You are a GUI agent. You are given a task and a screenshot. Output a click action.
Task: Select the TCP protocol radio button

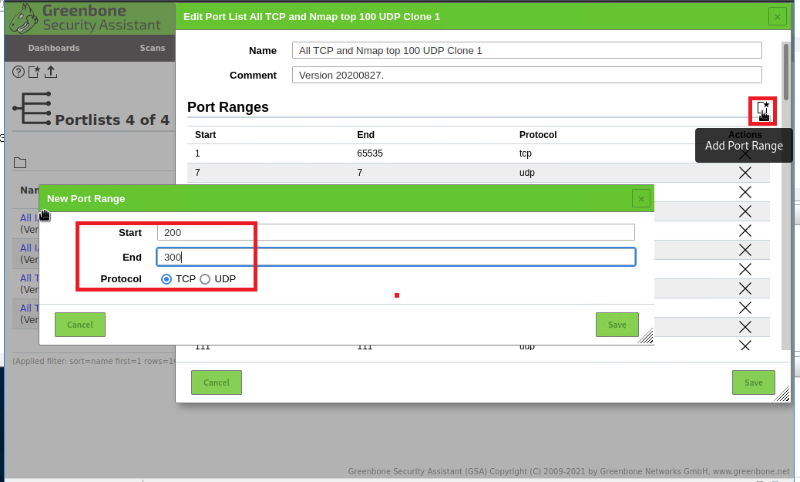(x=167, y=279)
